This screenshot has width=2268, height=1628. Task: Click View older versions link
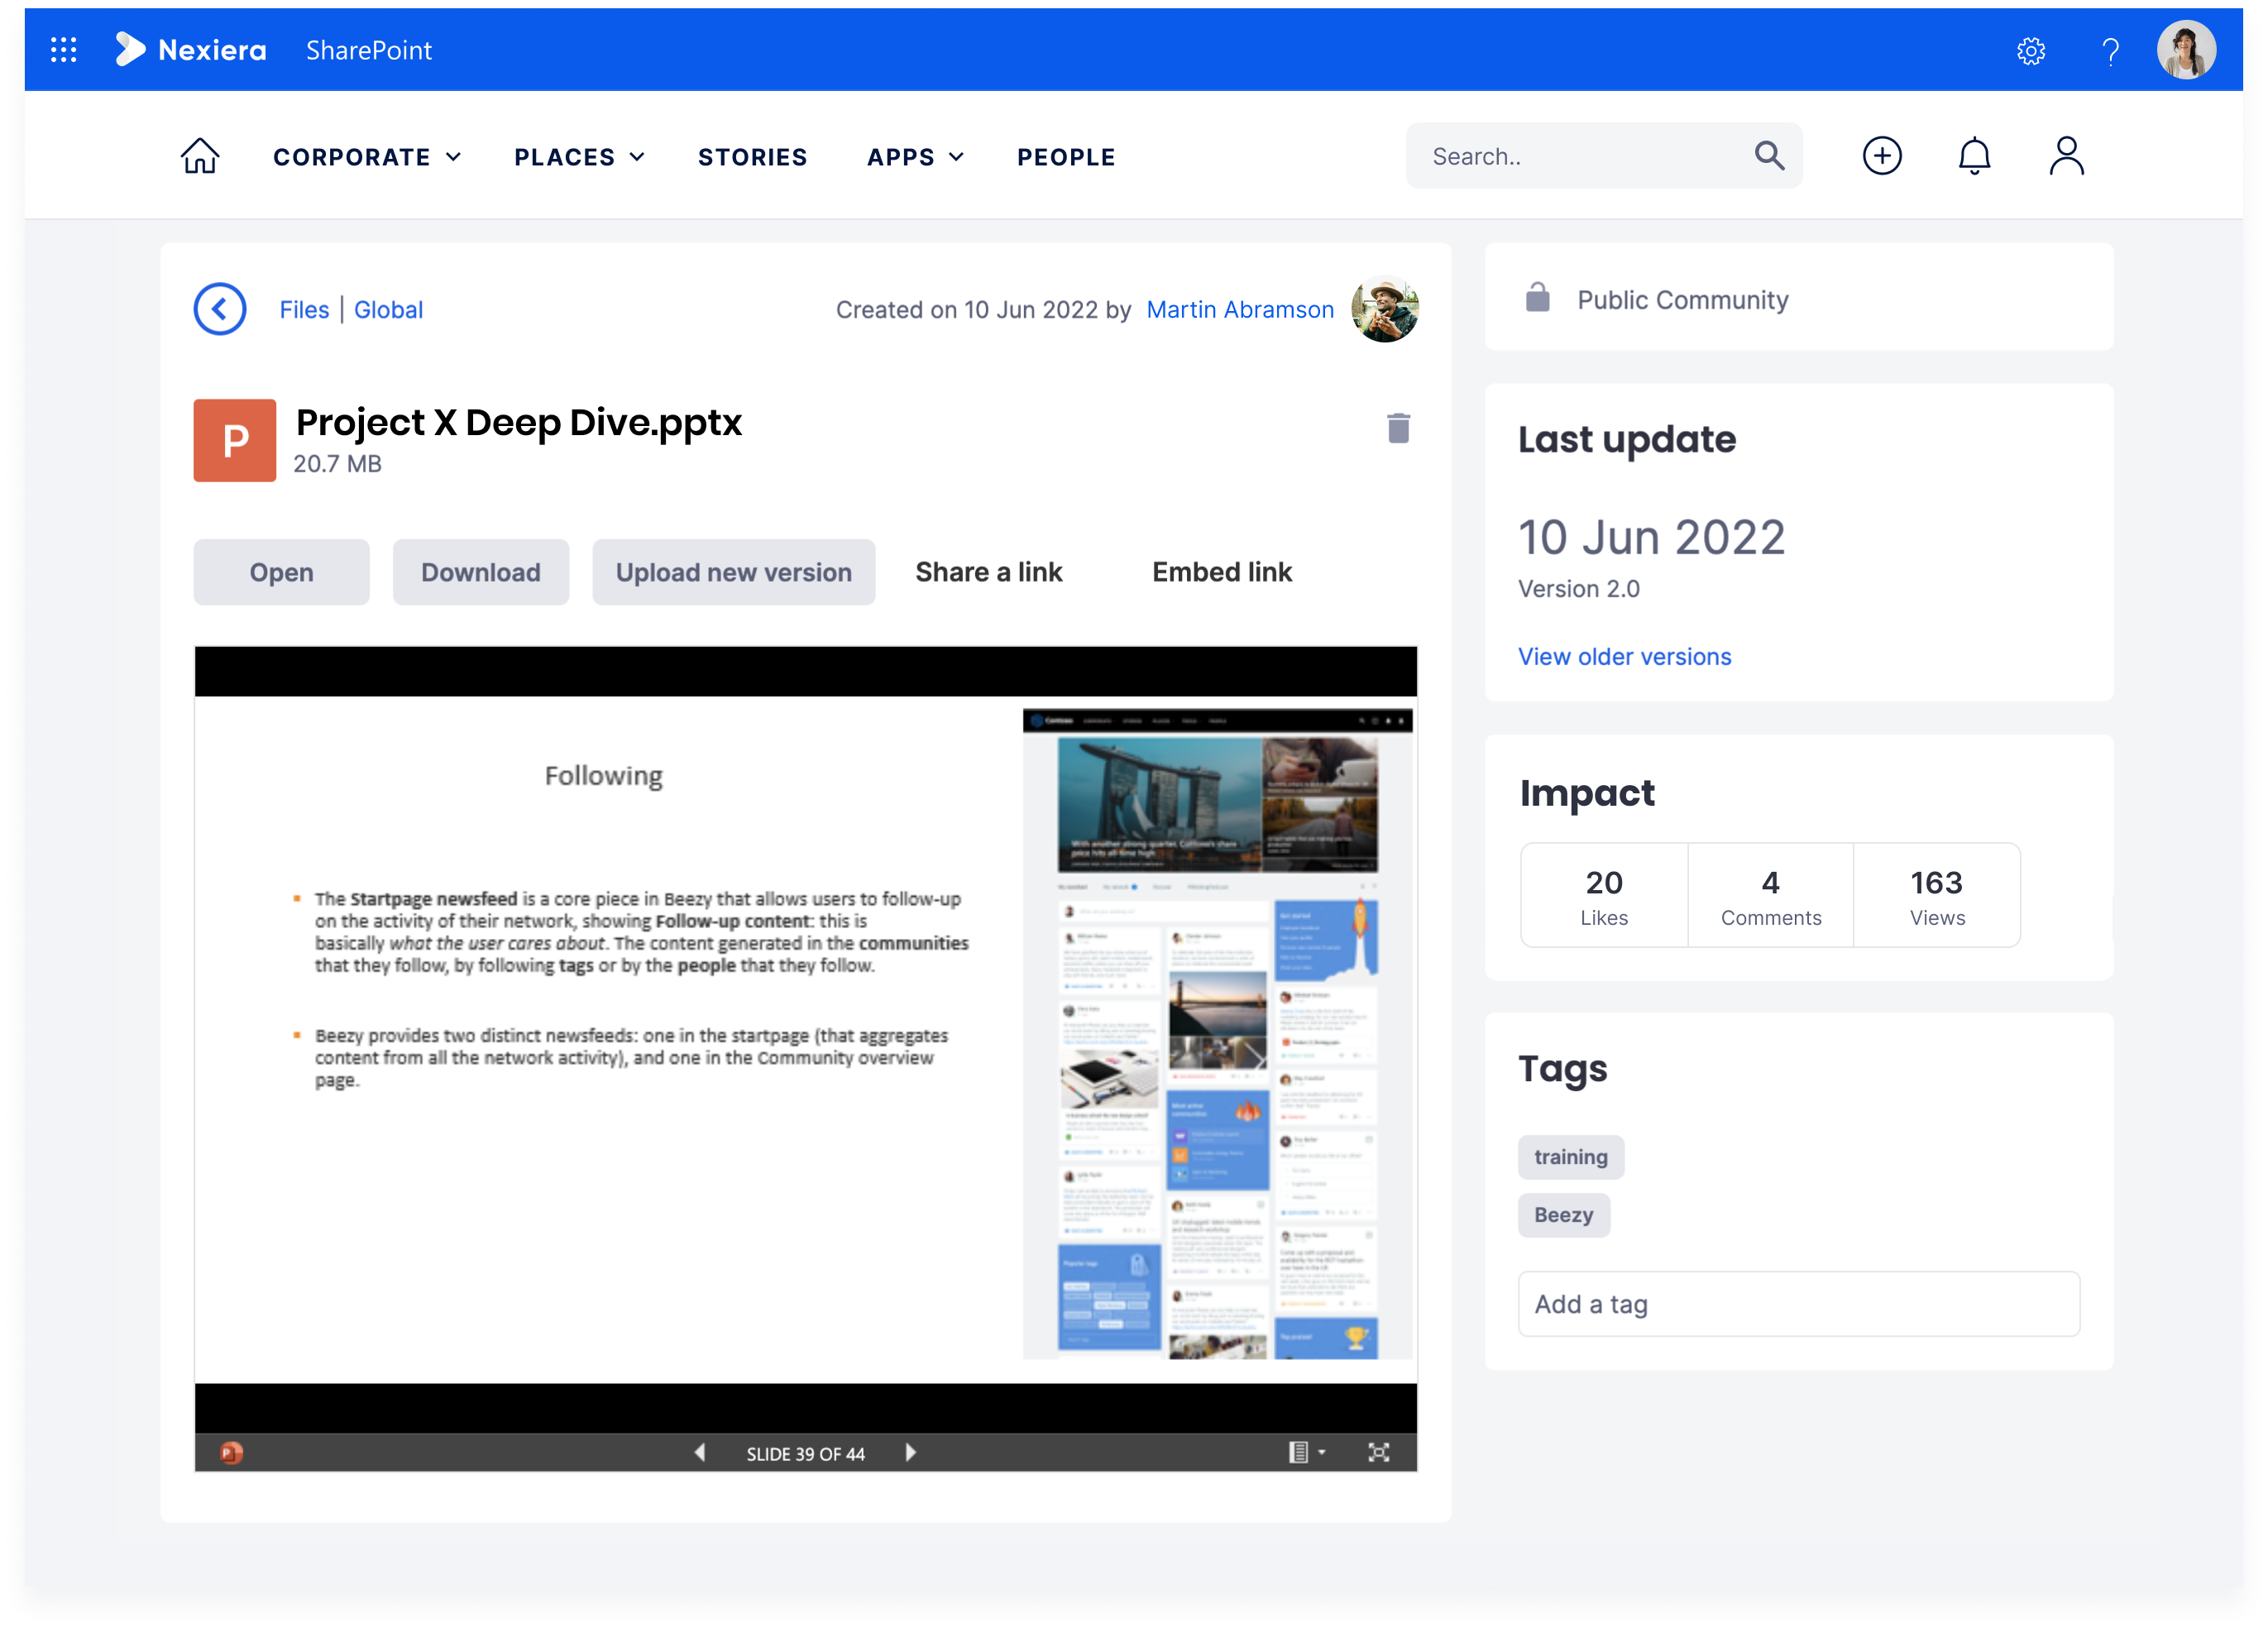(1625, 655)
